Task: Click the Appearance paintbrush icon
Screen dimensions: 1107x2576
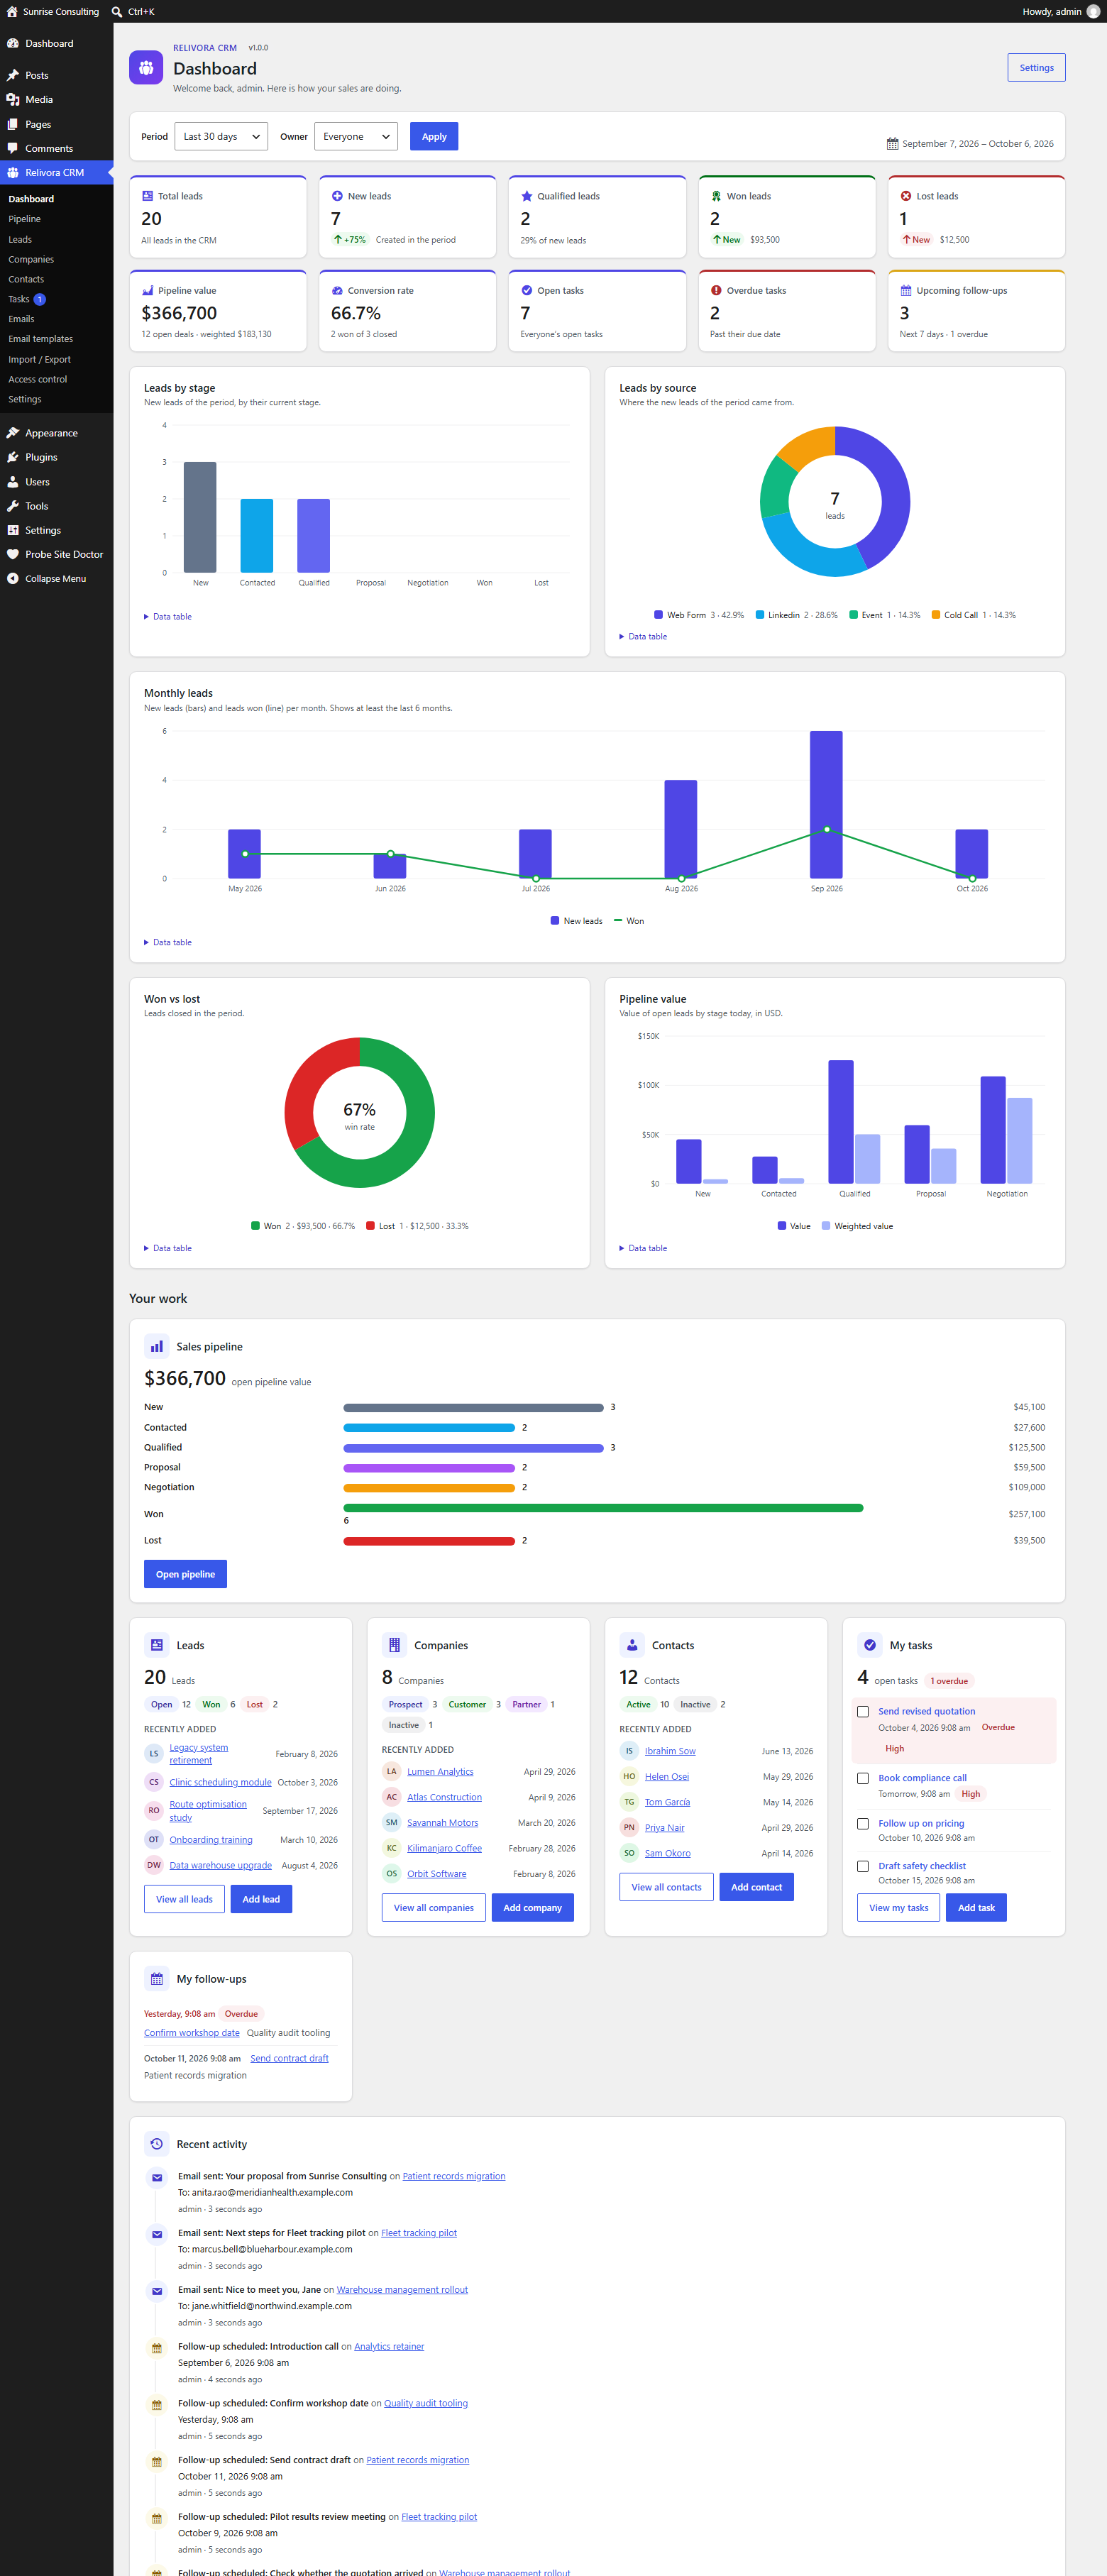Action: coord(13,433)
